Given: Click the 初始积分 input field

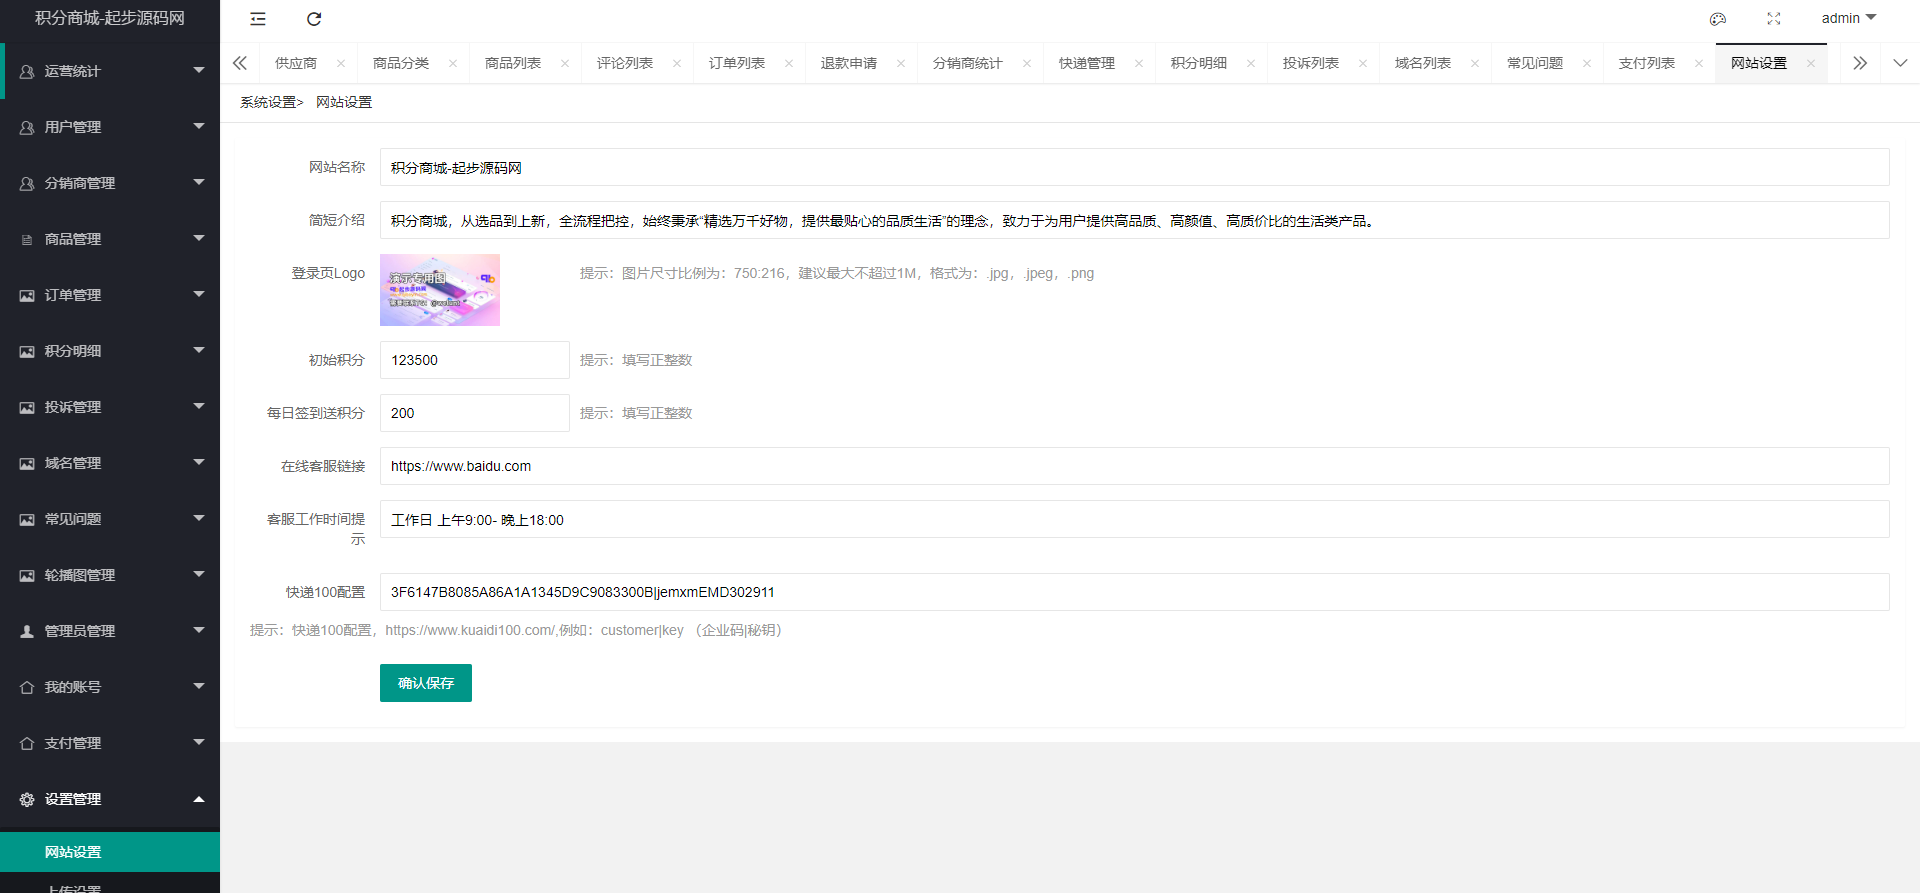Looking at the screenshot, I should click(x=475, y=360).
